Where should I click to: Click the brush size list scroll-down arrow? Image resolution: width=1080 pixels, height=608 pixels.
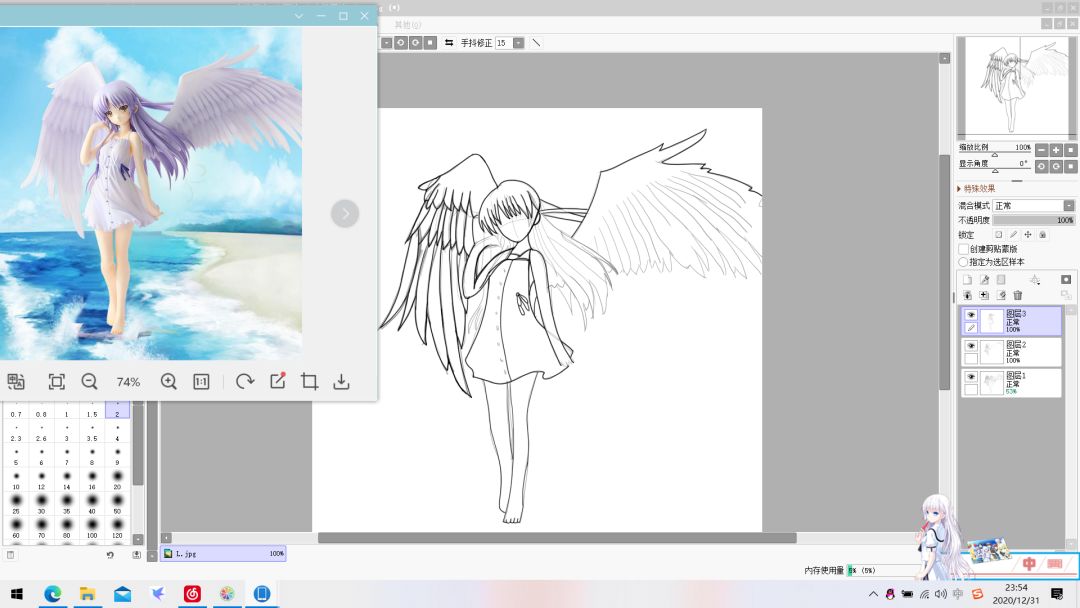click(x=138, y=539)
